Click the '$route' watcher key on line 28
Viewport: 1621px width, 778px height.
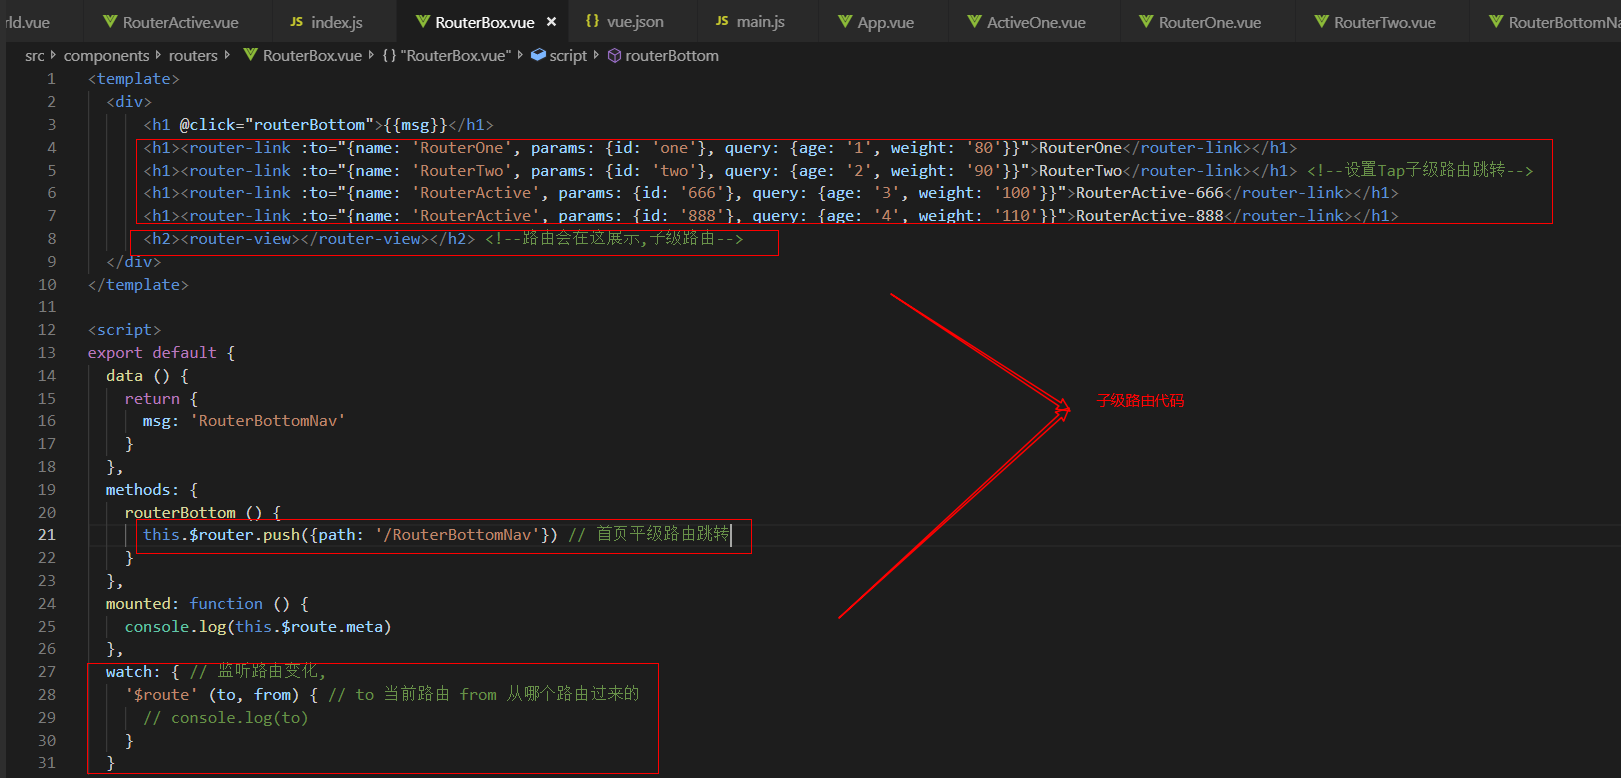(161, 695)
